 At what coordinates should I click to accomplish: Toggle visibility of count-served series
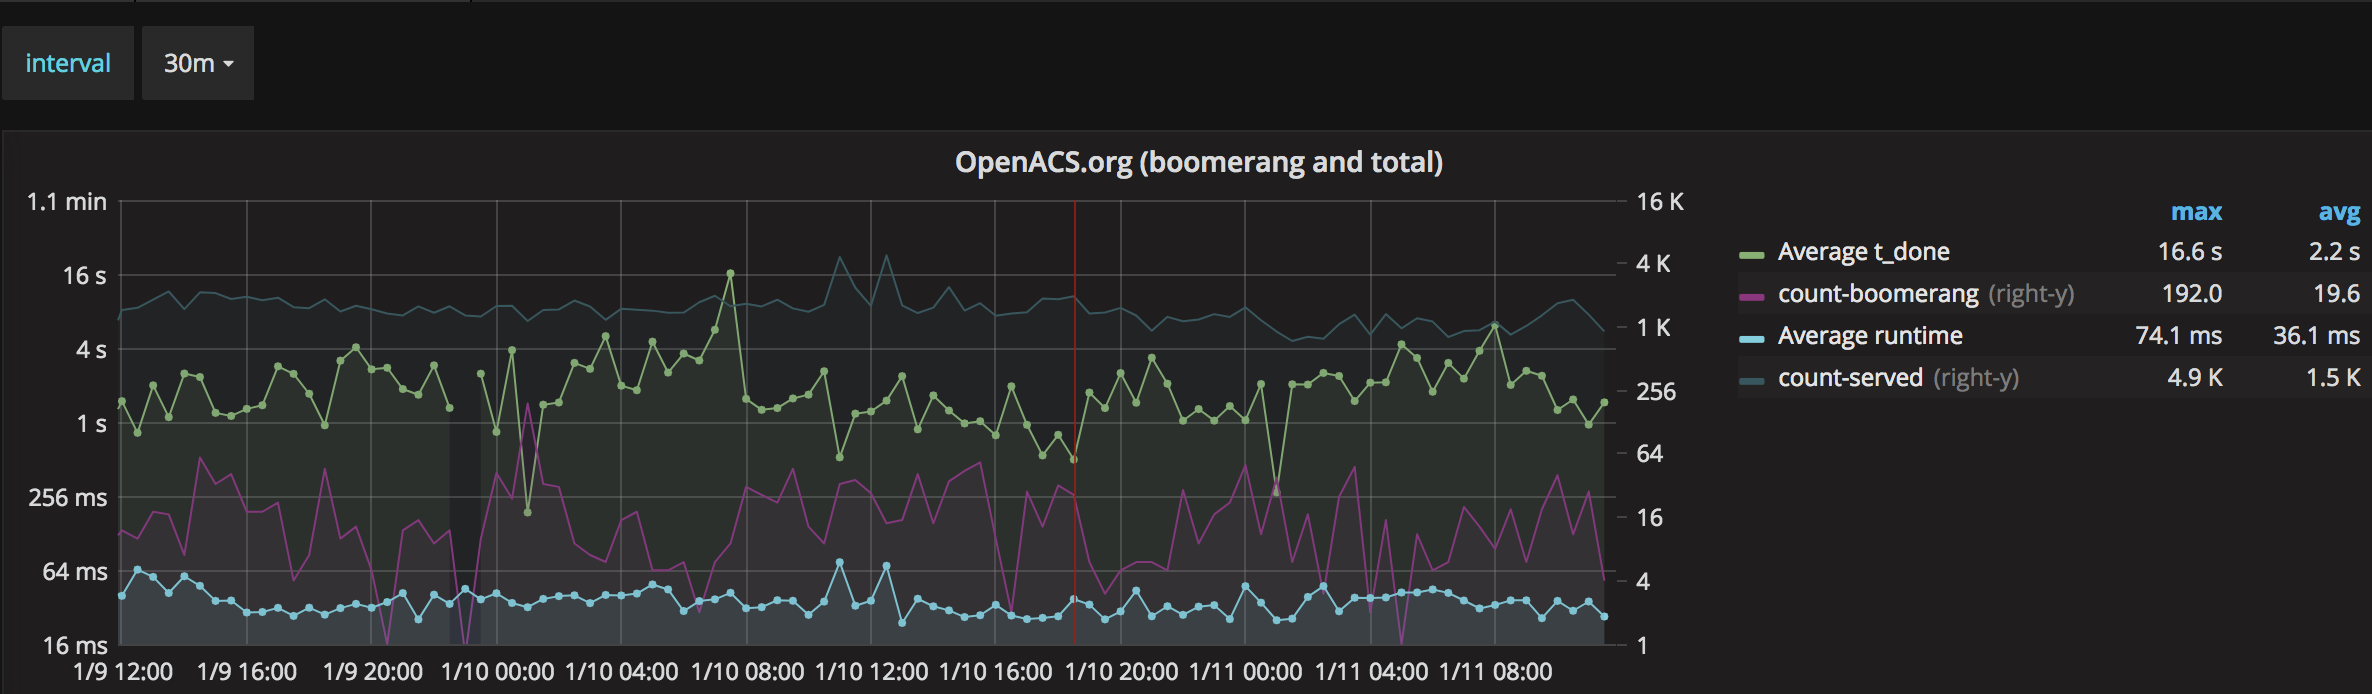tap(1849, 378)
